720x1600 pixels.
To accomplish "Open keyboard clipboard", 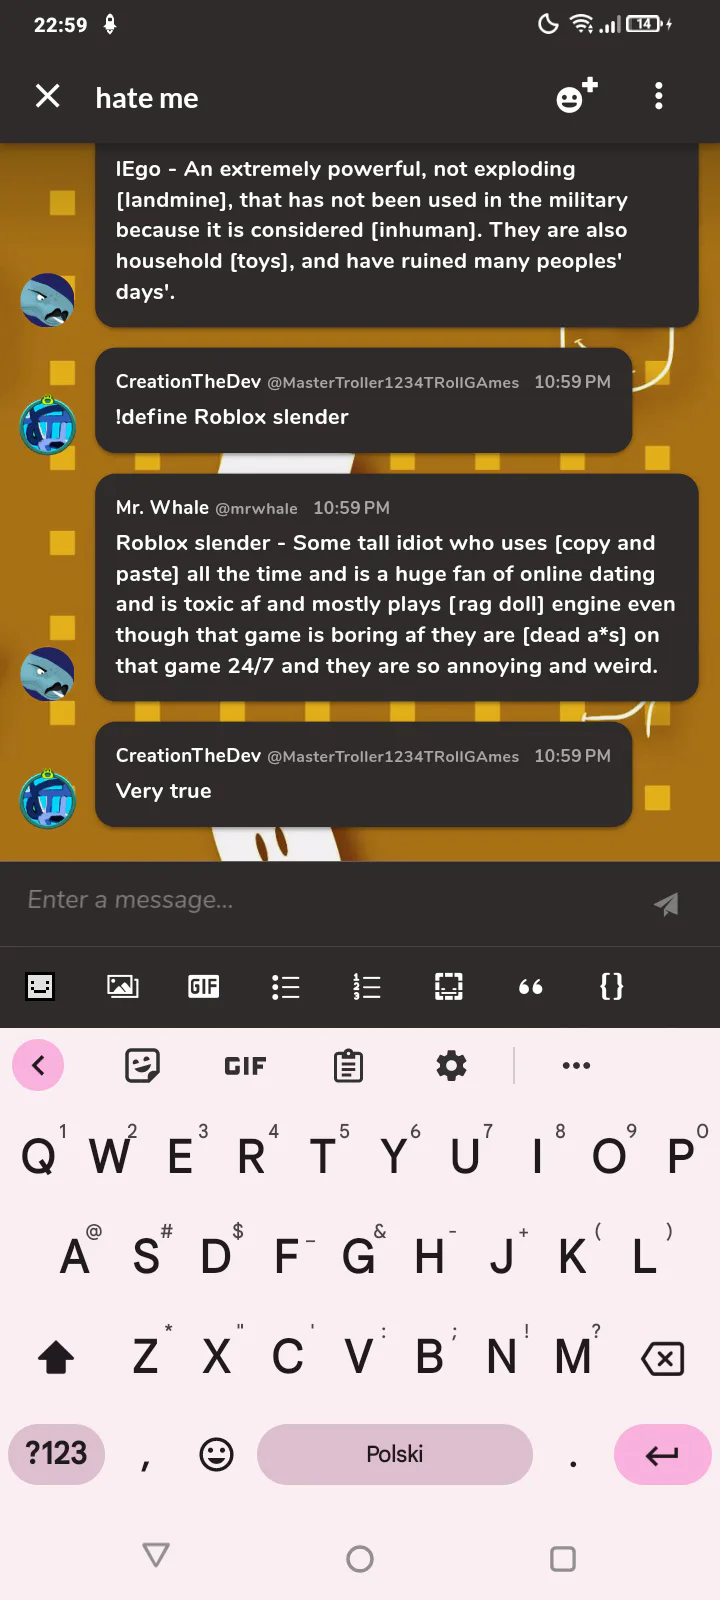I will click(x=348, y=1065).
